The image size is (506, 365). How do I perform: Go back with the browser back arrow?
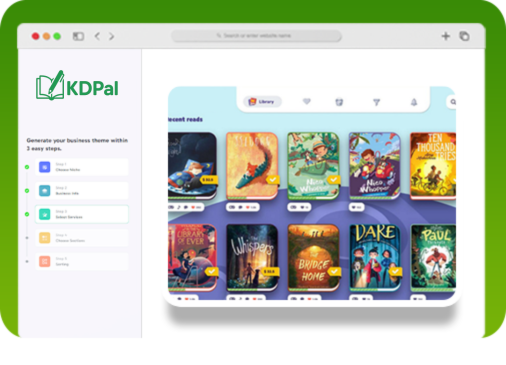[97, 36]
